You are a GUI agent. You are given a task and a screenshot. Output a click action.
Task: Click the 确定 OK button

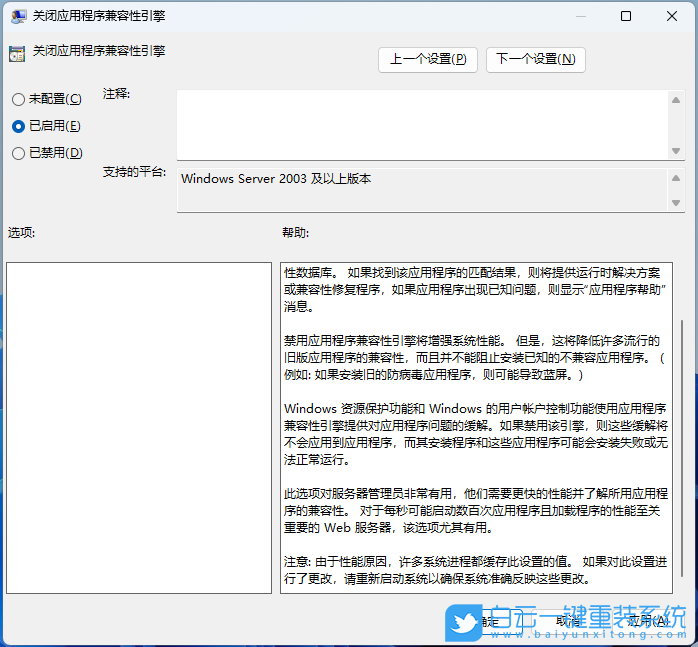pos(487,621)
